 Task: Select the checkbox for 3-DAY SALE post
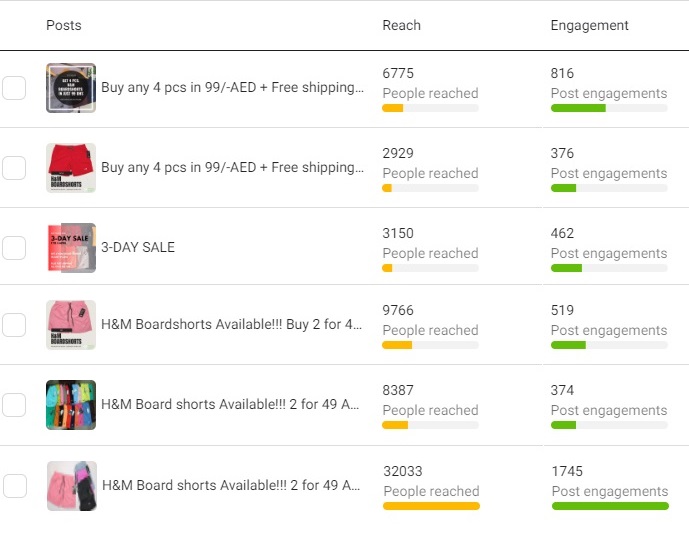click(14, 248)
